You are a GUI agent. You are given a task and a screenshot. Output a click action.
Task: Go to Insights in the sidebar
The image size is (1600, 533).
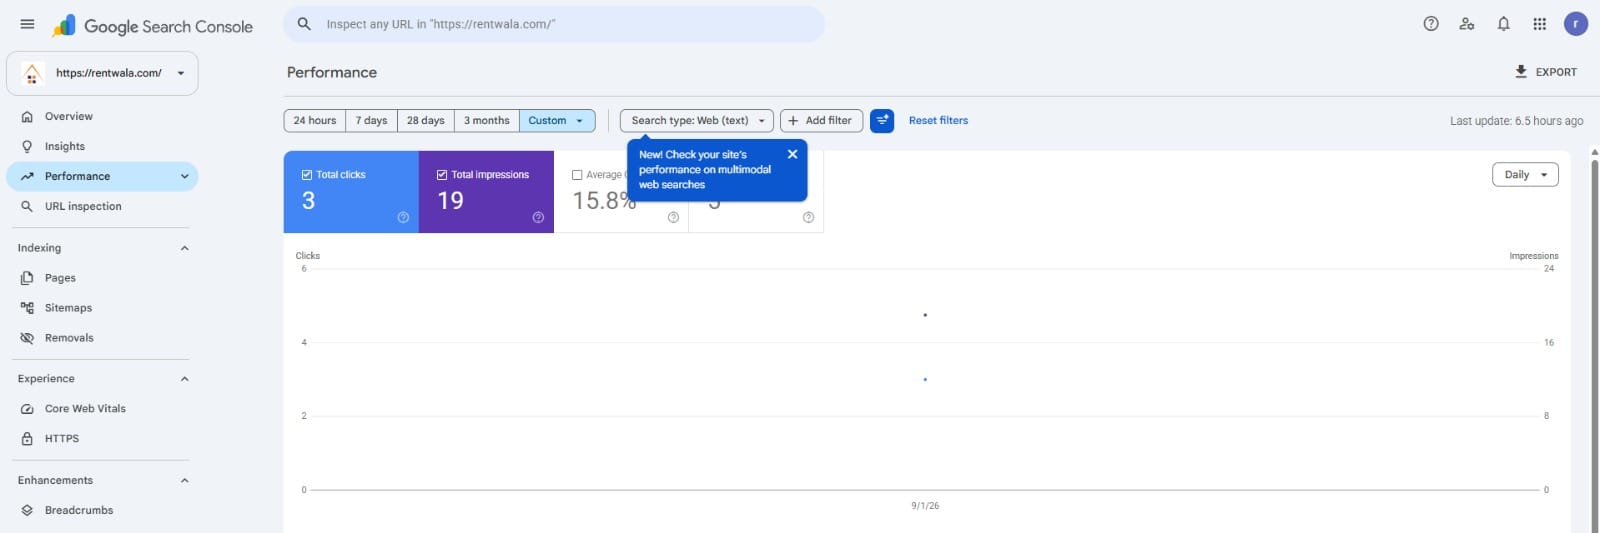click(103, 147)
